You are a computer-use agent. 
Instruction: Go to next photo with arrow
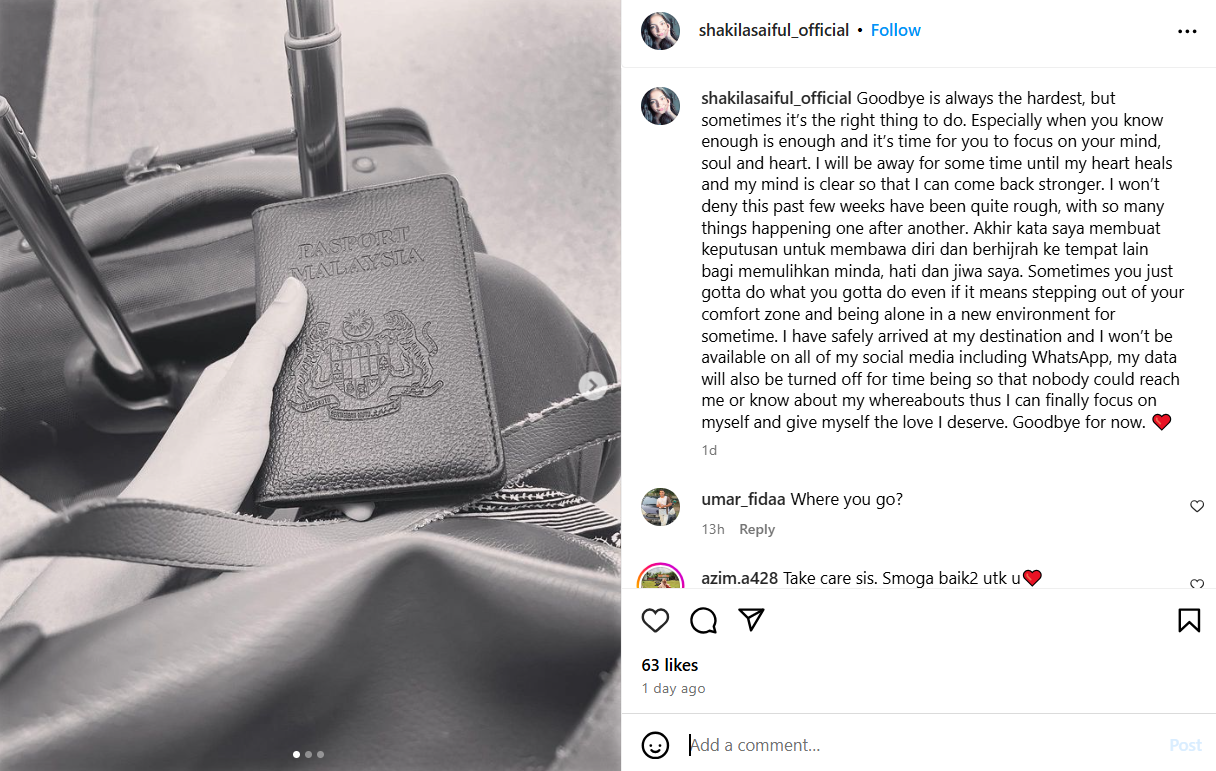tap(593, 385)
